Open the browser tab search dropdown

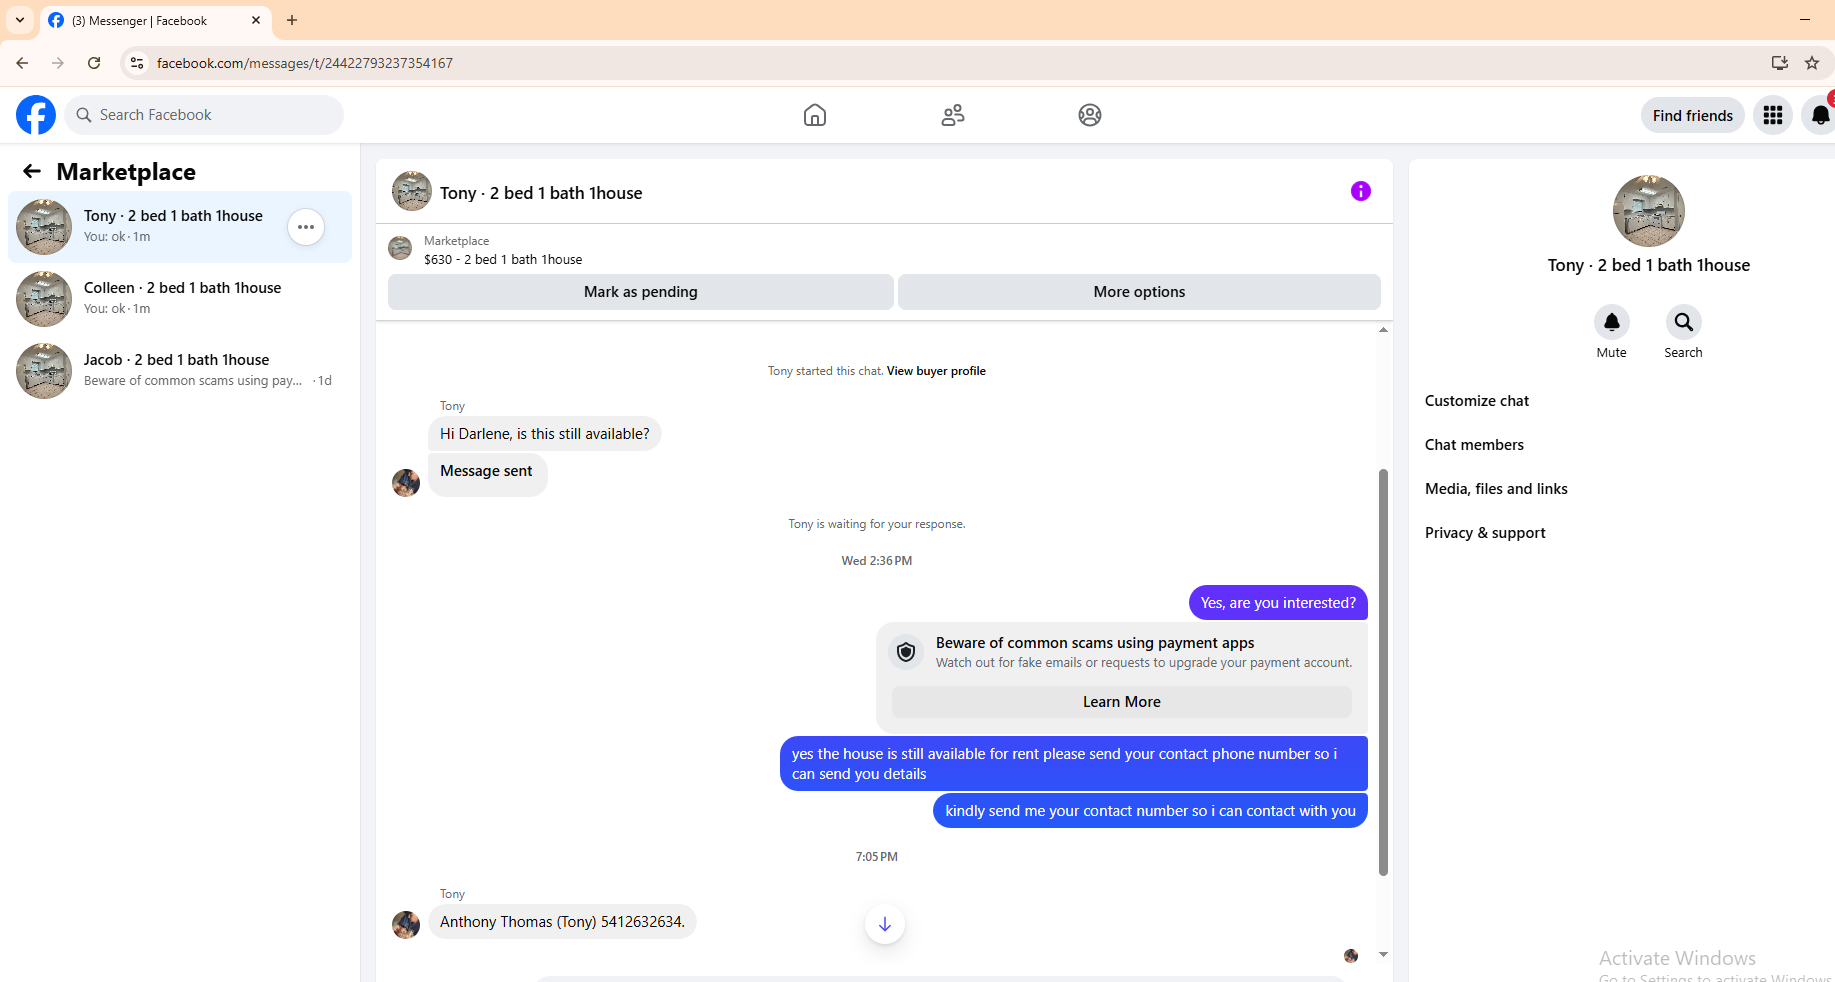click(20, 20)
